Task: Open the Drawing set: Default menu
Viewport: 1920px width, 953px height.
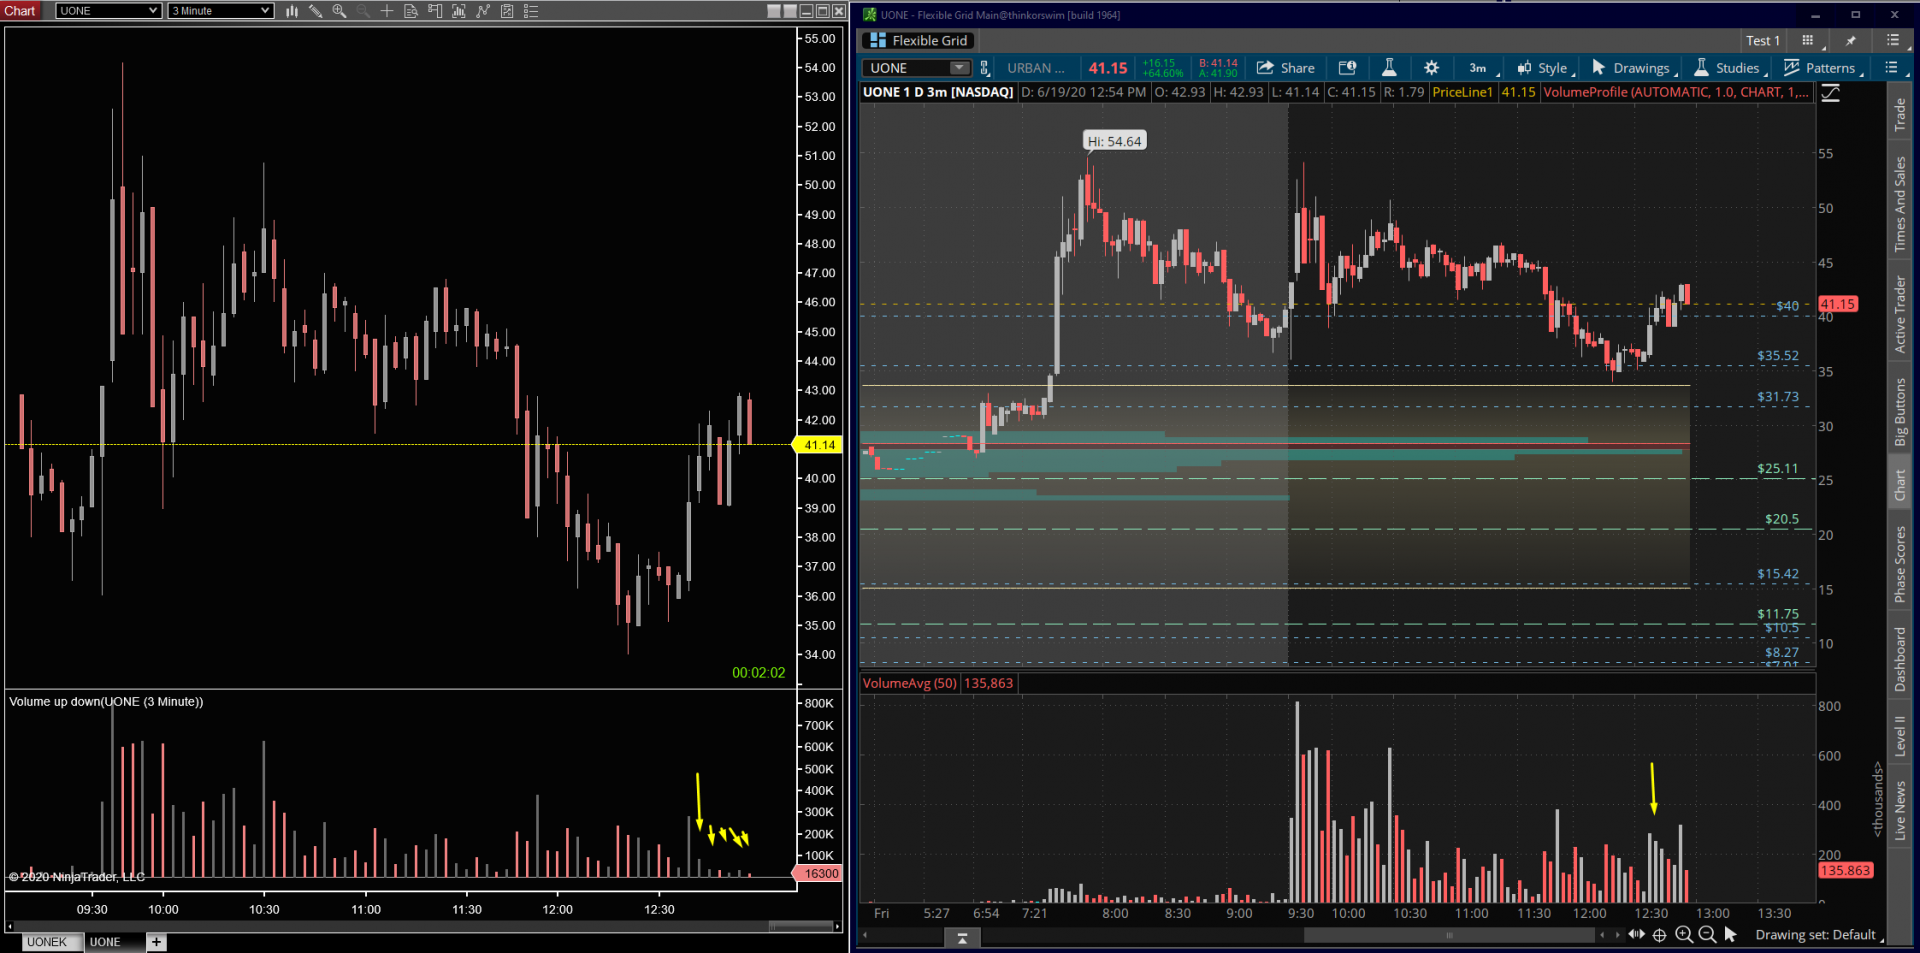Action: tap(1819, 935)
